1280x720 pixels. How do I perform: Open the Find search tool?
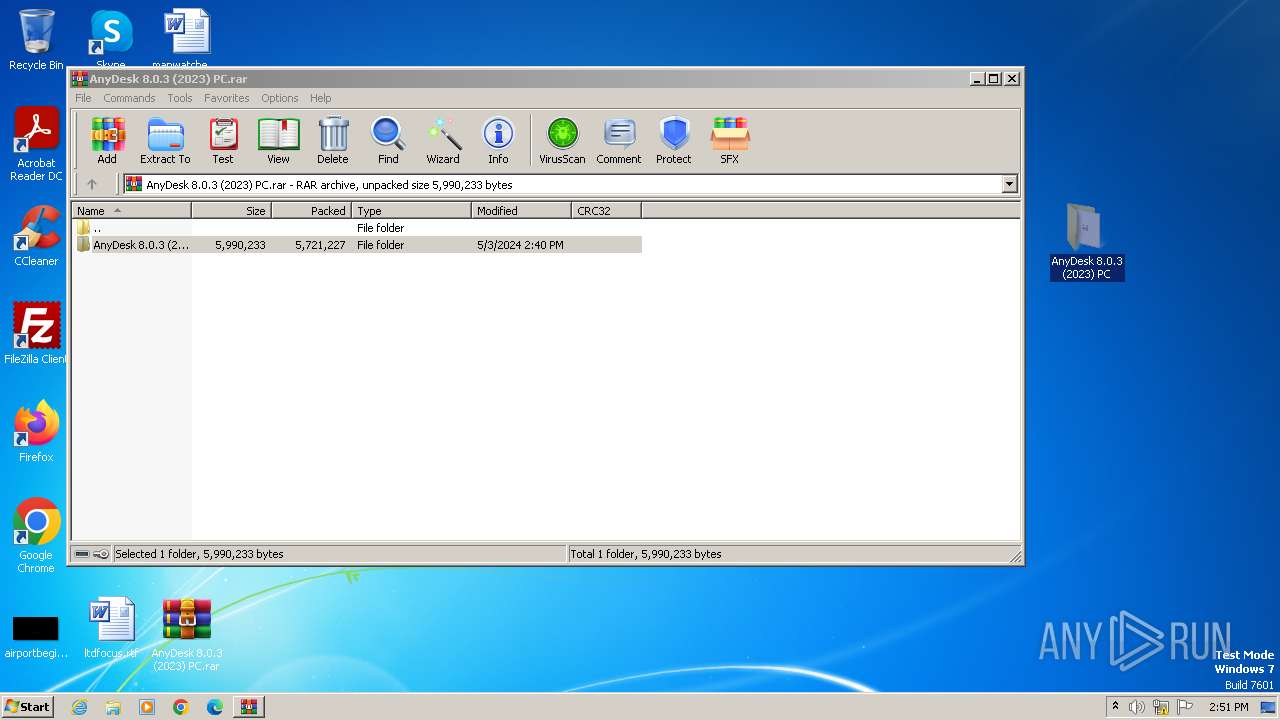(x=388, y=140)
